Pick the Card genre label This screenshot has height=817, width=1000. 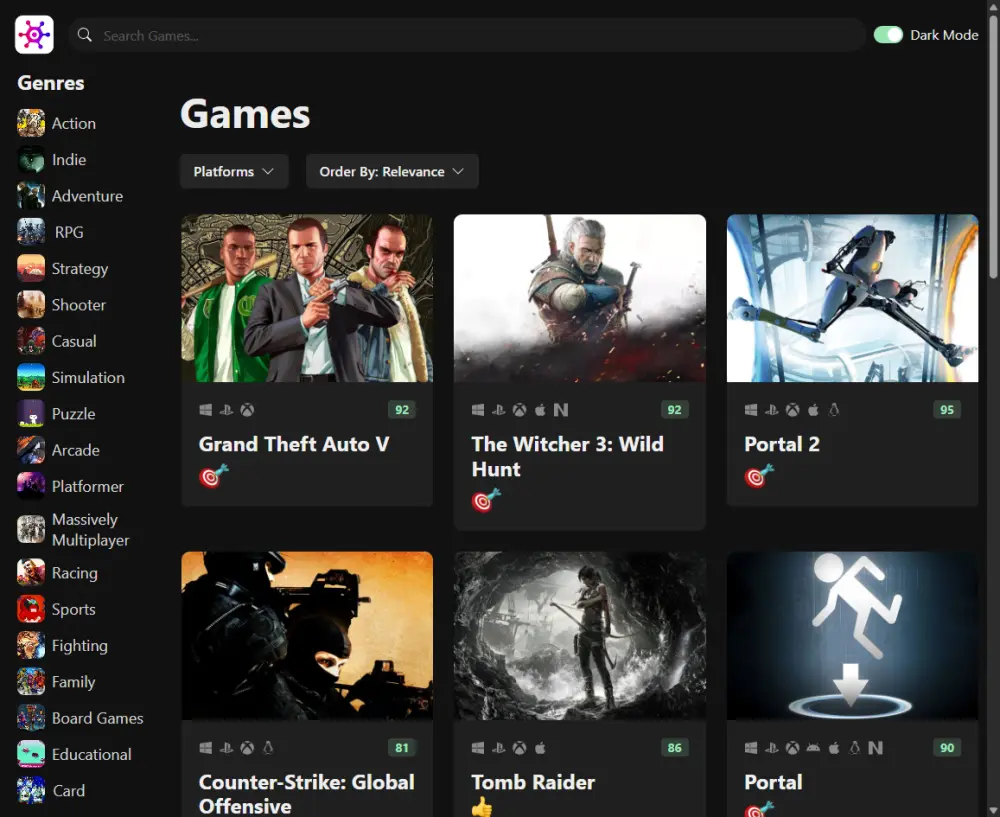pos(69,791)
